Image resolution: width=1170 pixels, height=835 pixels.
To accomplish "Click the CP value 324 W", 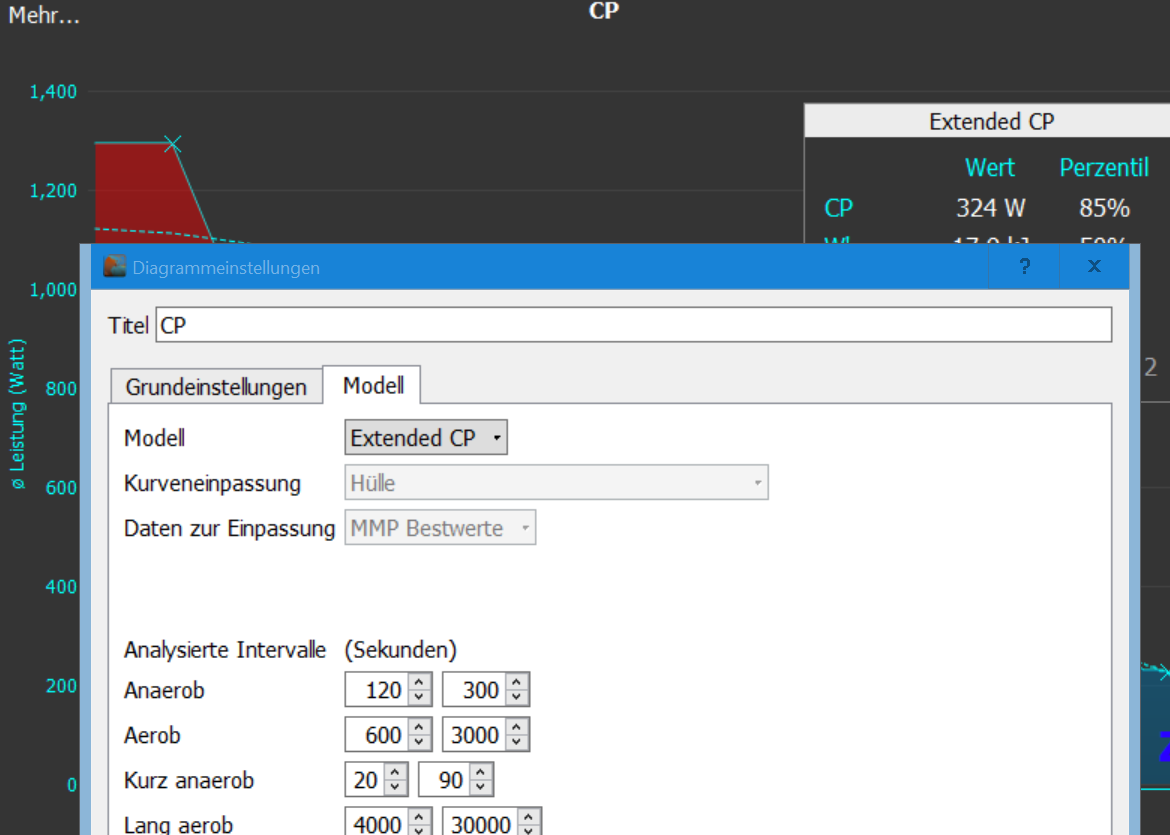I will pos(990,208).
